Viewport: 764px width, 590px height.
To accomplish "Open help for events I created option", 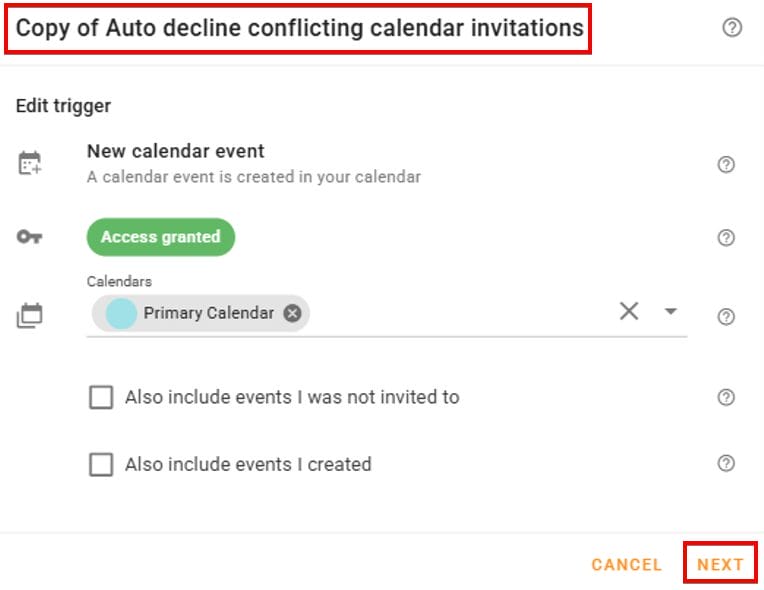I will (x=727, y=463).
